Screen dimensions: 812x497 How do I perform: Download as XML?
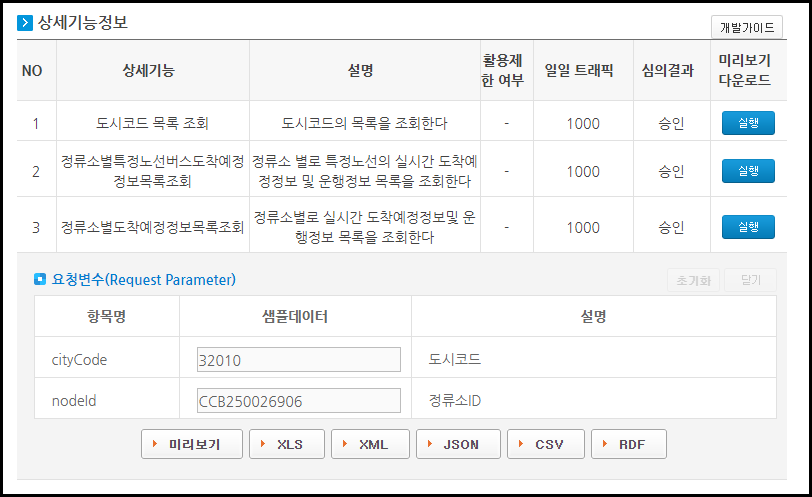(x=370, y=444)
